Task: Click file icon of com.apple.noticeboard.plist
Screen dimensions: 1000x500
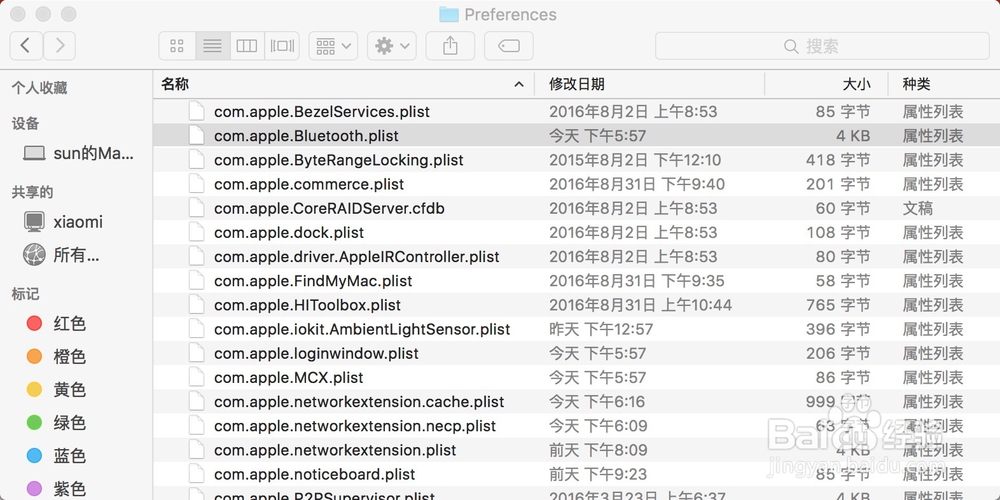Action: coord(196,474)
